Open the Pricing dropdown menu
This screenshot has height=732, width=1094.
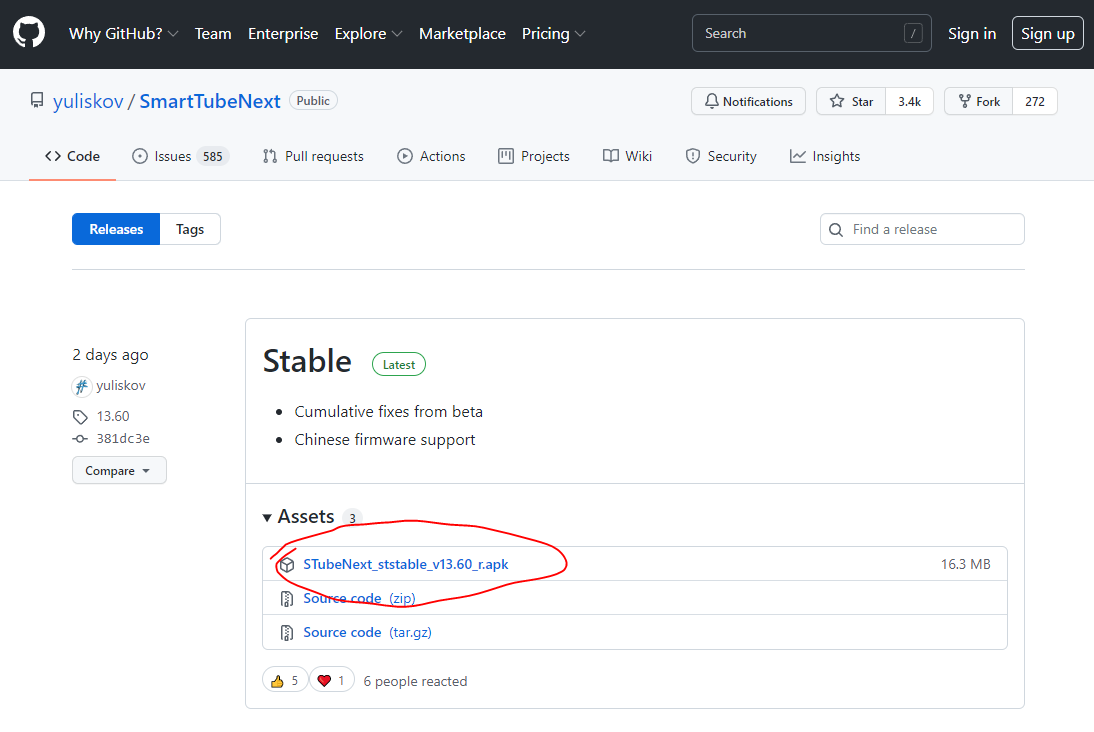pyautogui.click(x=553, y=33)
